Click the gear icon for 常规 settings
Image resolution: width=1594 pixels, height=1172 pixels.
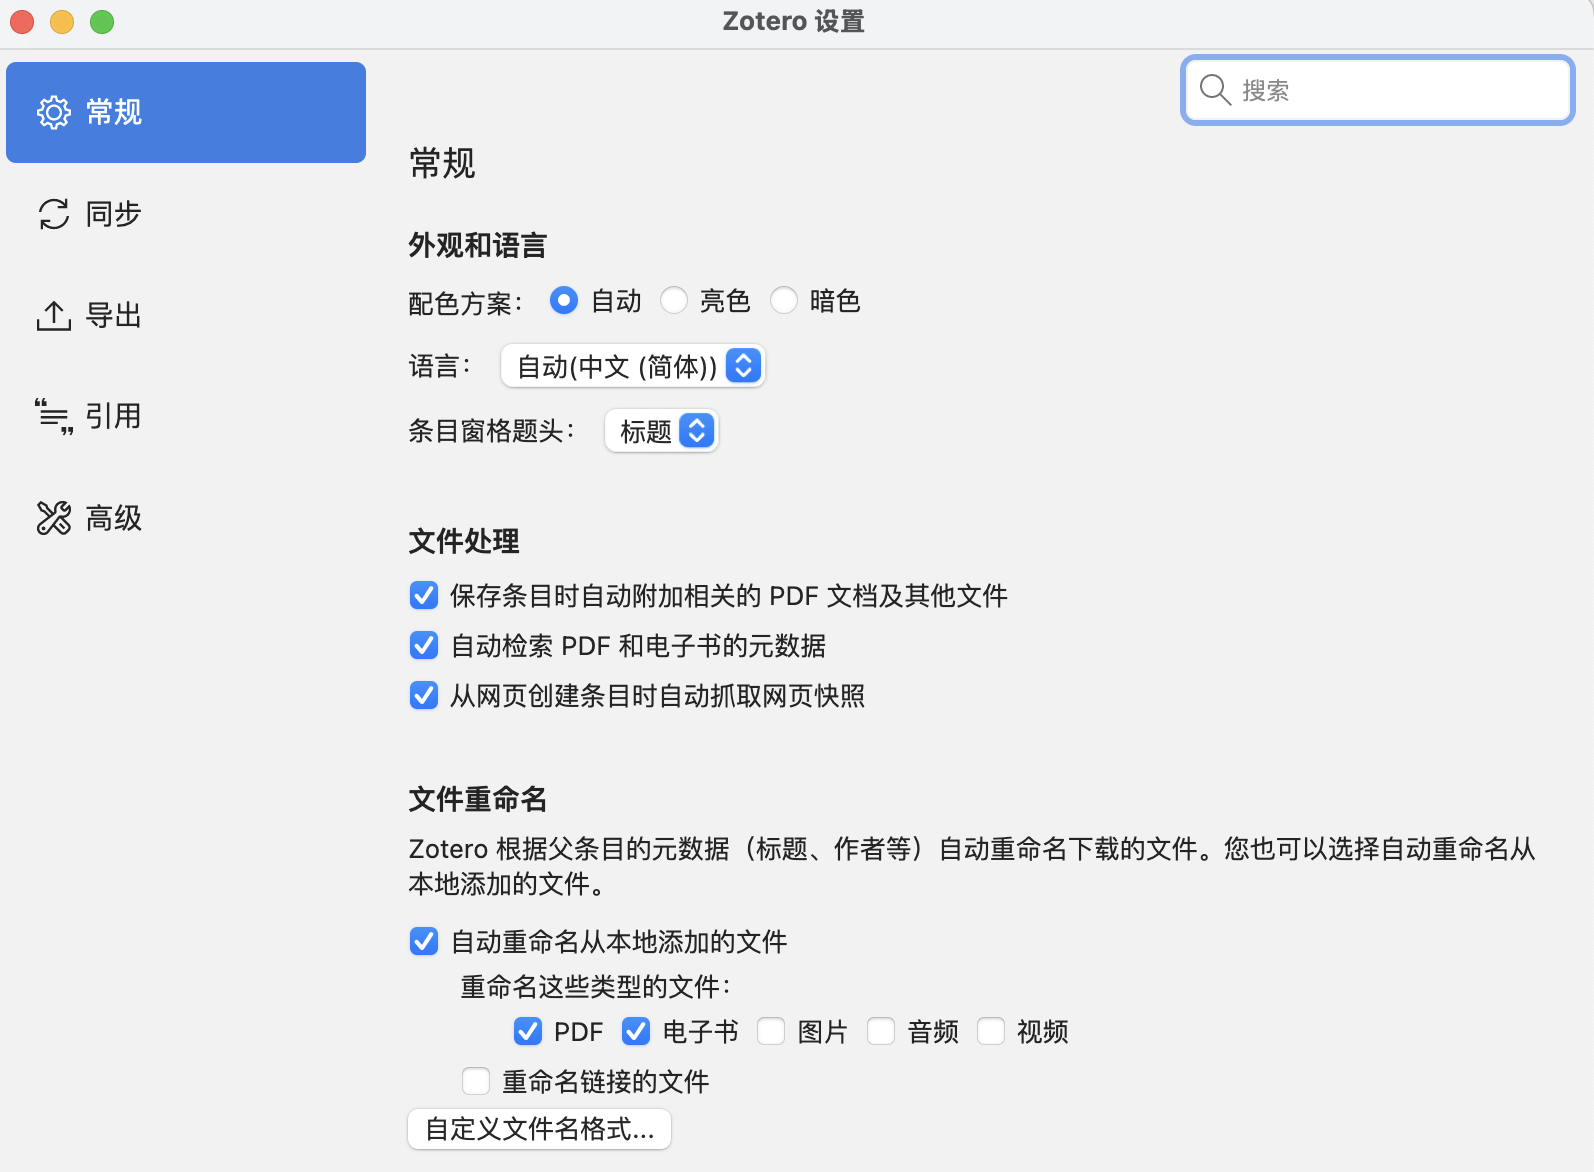54,112
